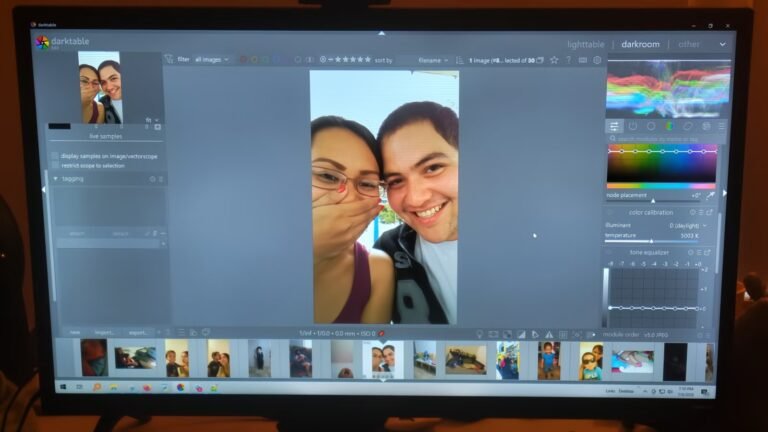The height and width of the screenshot is (432, 768).
Task: Focus the search modules field
Action: [664, 139]
